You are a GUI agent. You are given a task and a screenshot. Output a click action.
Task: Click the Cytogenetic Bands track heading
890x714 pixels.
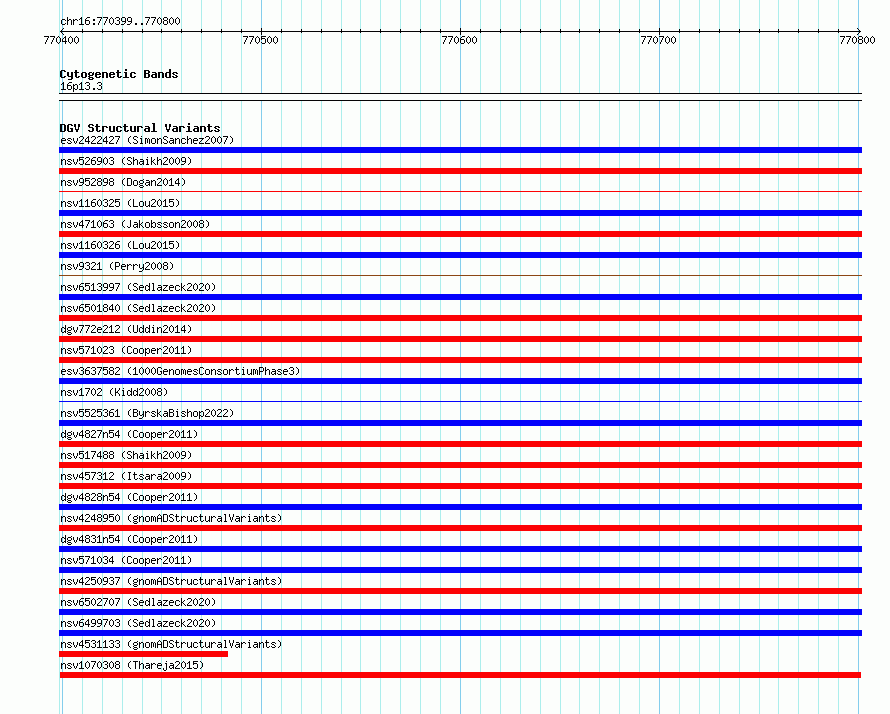pos(119,74)
